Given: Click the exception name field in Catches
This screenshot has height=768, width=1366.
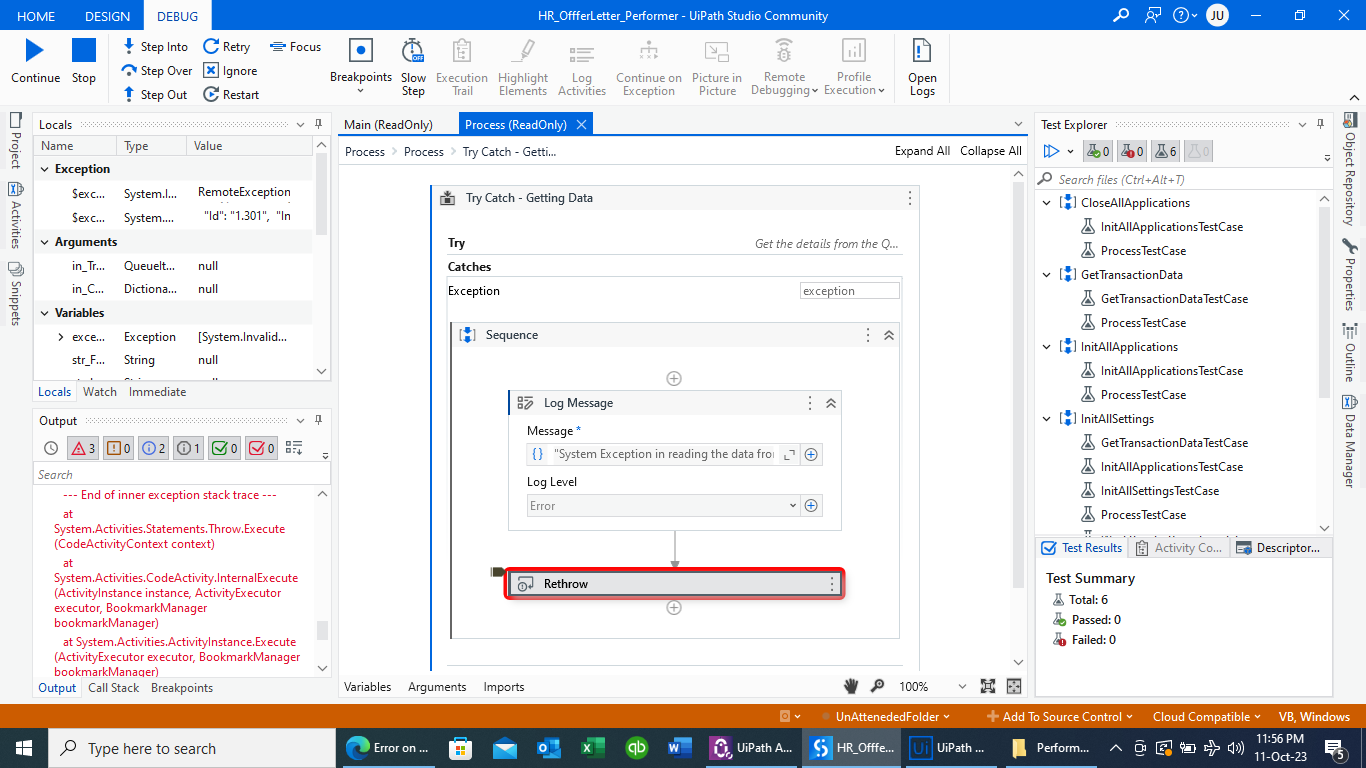Looking at the screenshot, I should (x=850, y=291).
